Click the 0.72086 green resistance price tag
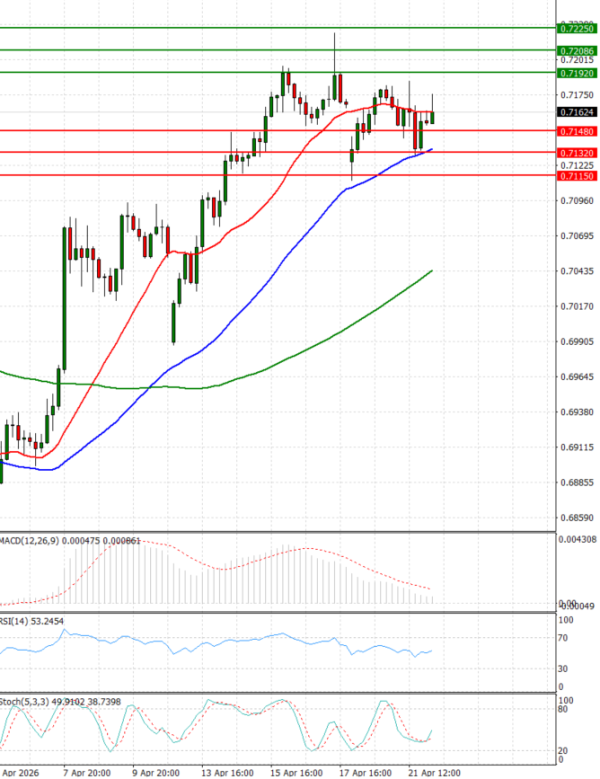This screenshot has width=600, height=779. 578,50
